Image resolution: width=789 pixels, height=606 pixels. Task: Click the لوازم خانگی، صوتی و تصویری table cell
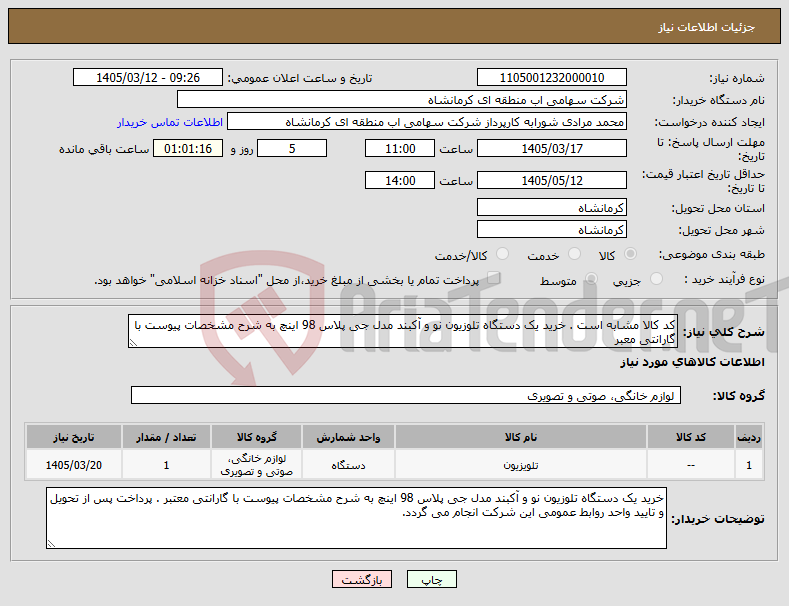coord(257,465)
